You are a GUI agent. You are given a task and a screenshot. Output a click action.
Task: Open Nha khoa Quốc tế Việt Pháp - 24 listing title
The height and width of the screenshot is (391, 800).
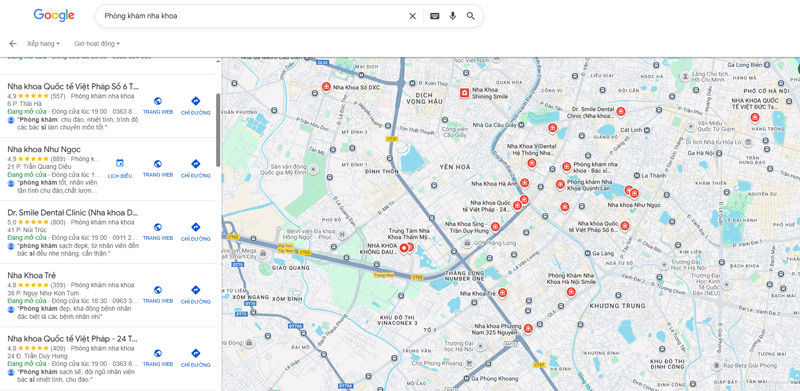click(73, 338)
